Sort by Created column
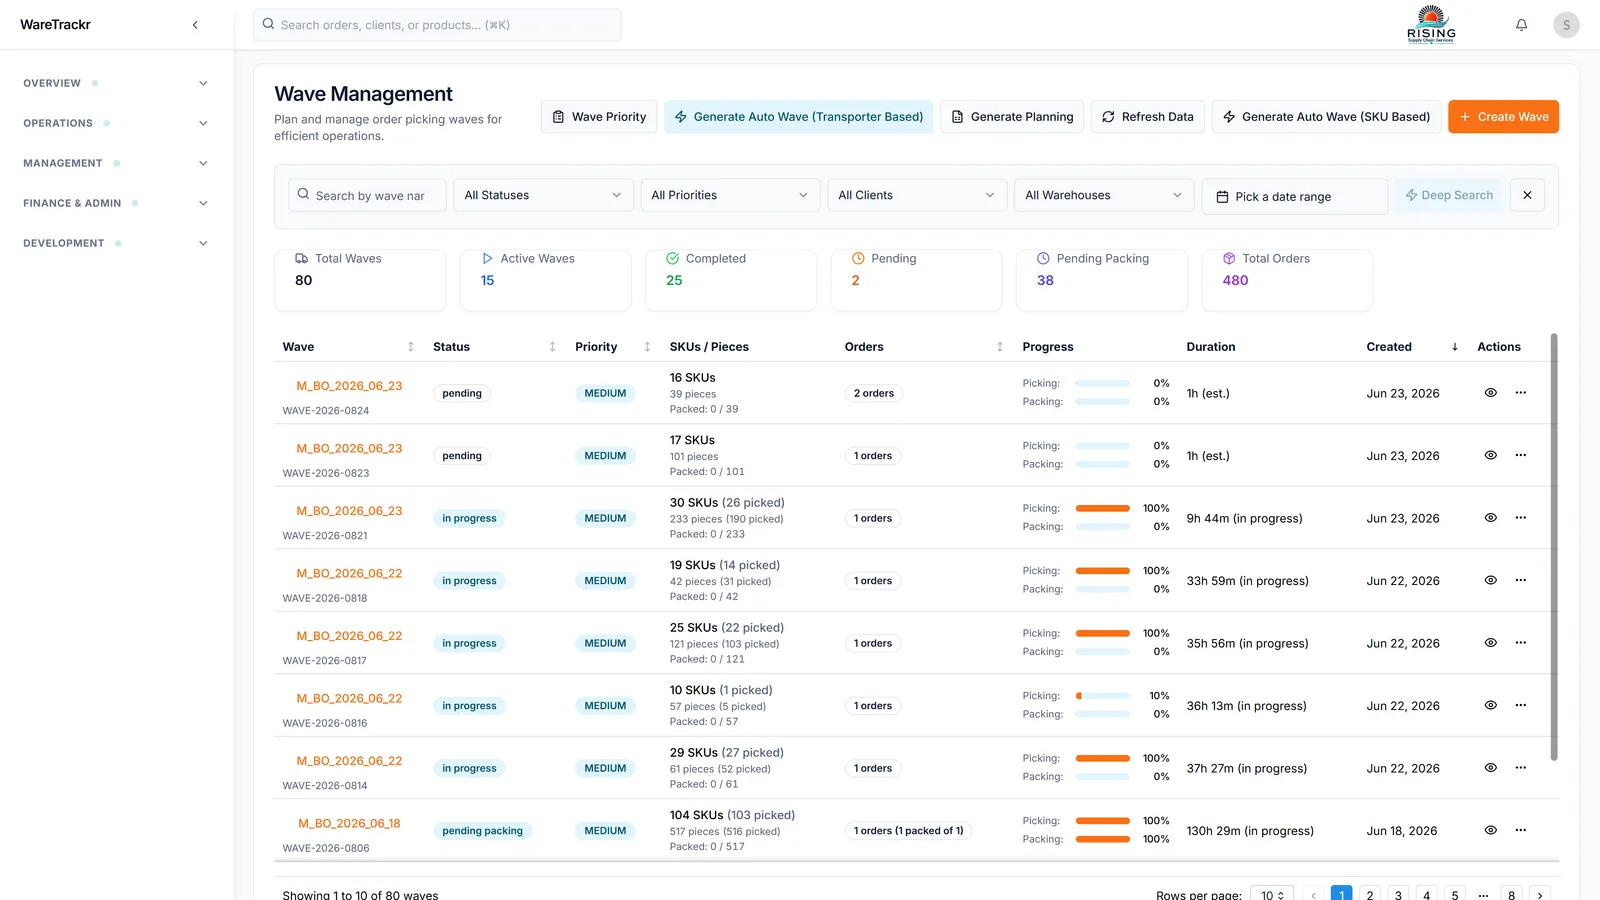Screen dimensions: 1600x900 tap(1454, 347)
